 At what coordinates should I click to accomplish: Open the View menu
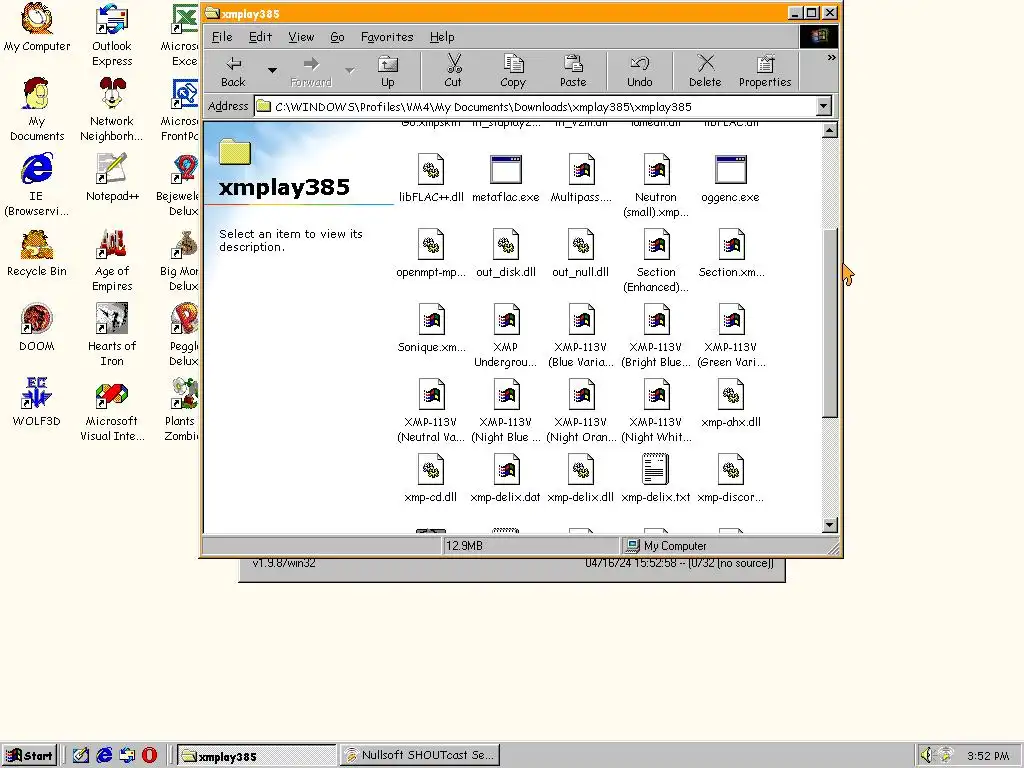301,37
